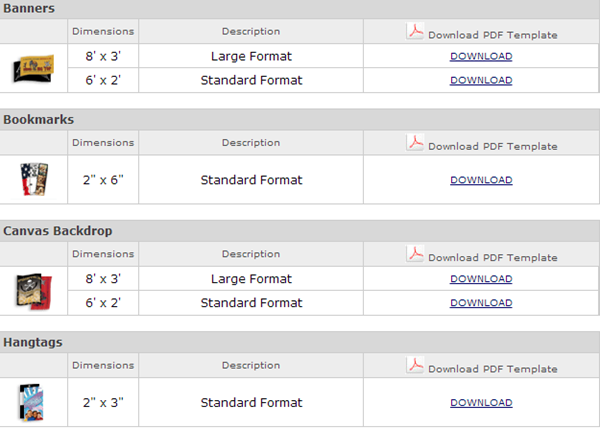Image resolution: width=600 pixels, height=429 pixels.
Task: Download the Bookmarks 2" x 6" template
Action: point(481,180)
